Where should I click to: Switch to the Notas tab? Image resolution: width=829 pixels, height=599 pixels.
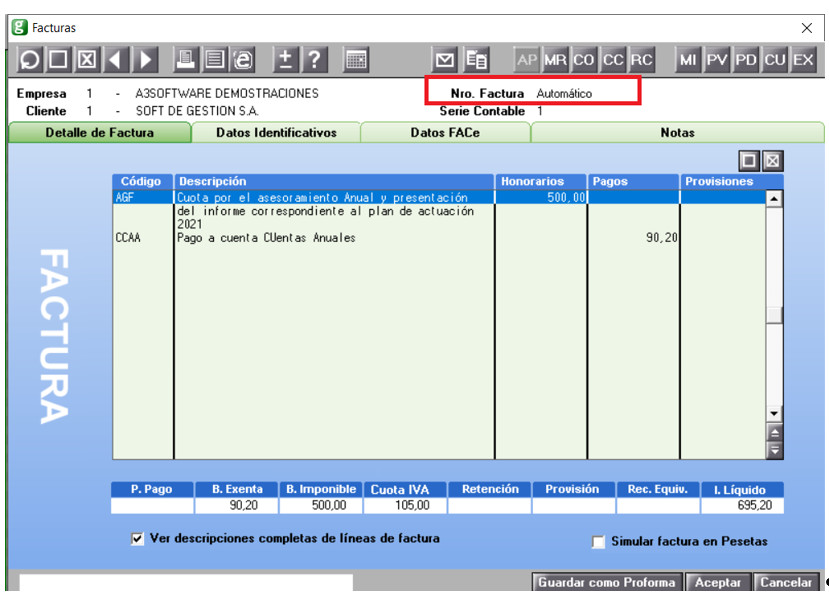coord(677,133)
